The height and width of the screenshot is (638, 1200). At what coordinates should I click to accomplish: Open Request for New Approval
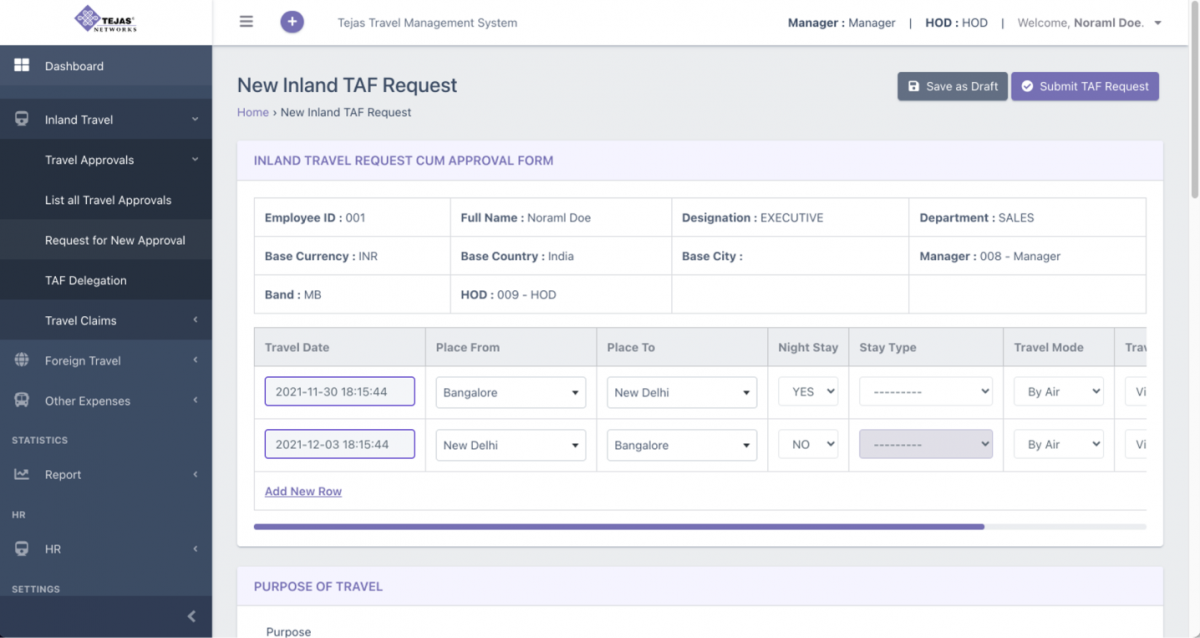(x=117, y=240)
